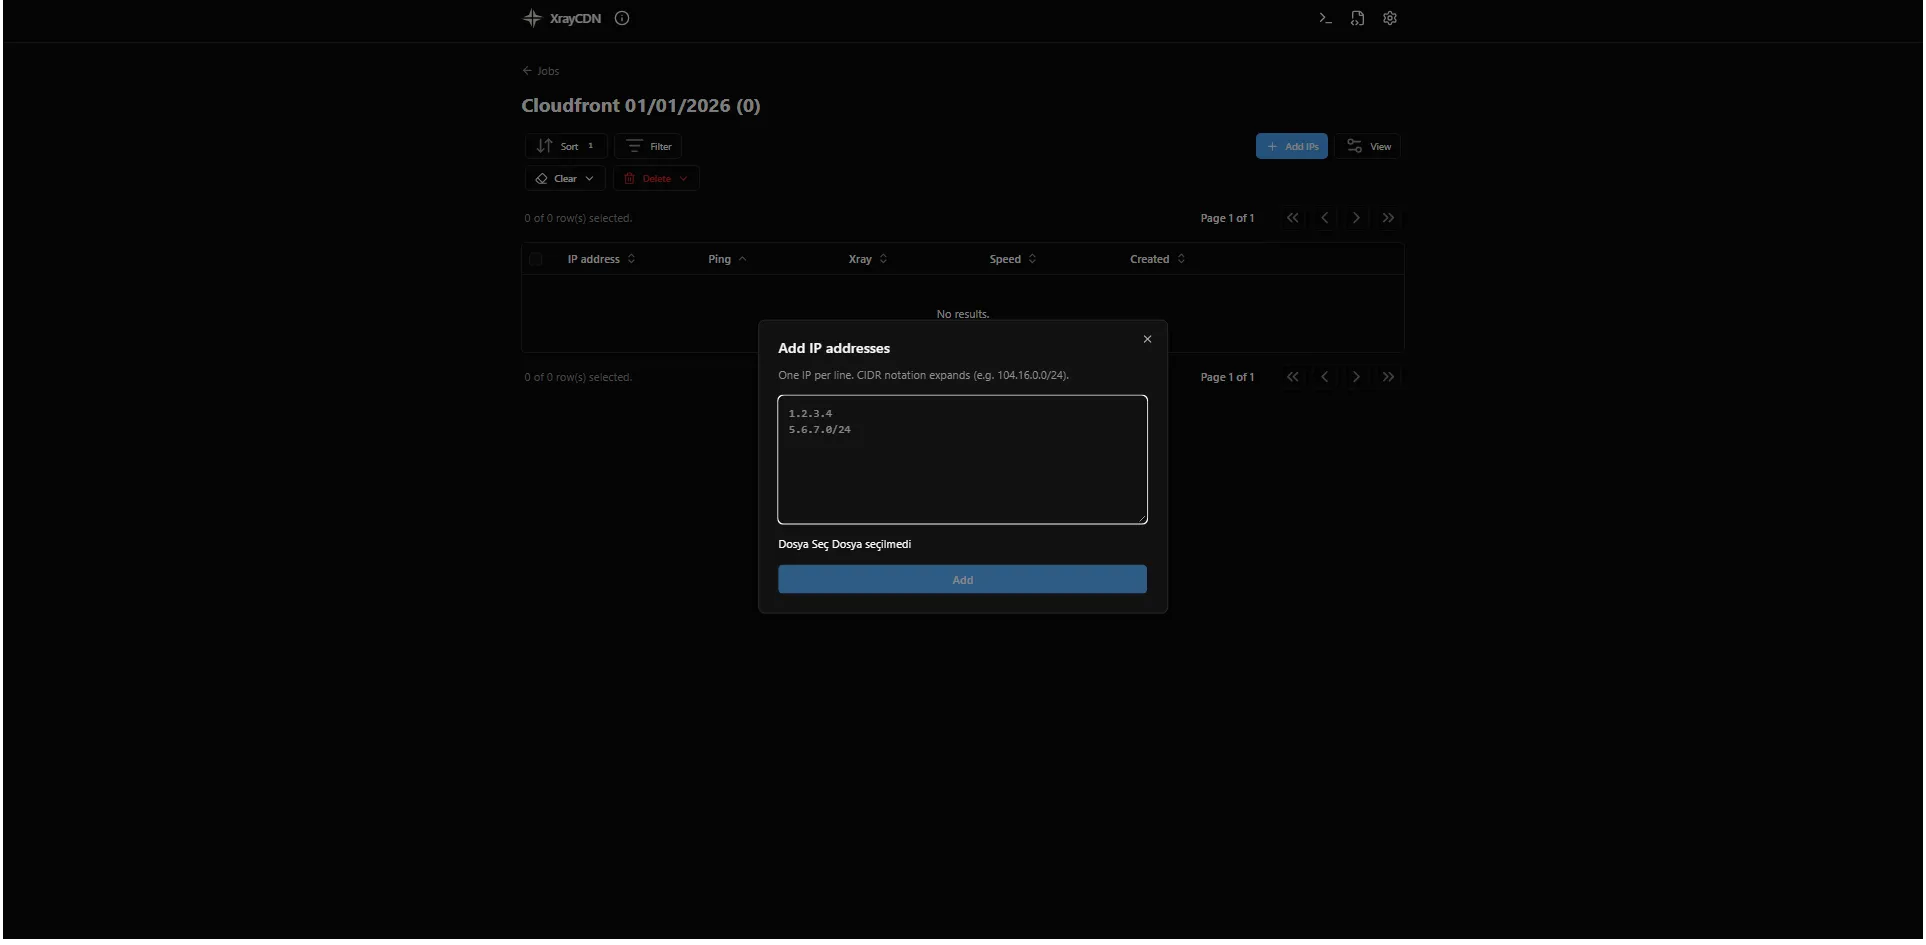1926x945 pixels.
Task: Go to previous page, top pagination
Action: click(1325, 218)
